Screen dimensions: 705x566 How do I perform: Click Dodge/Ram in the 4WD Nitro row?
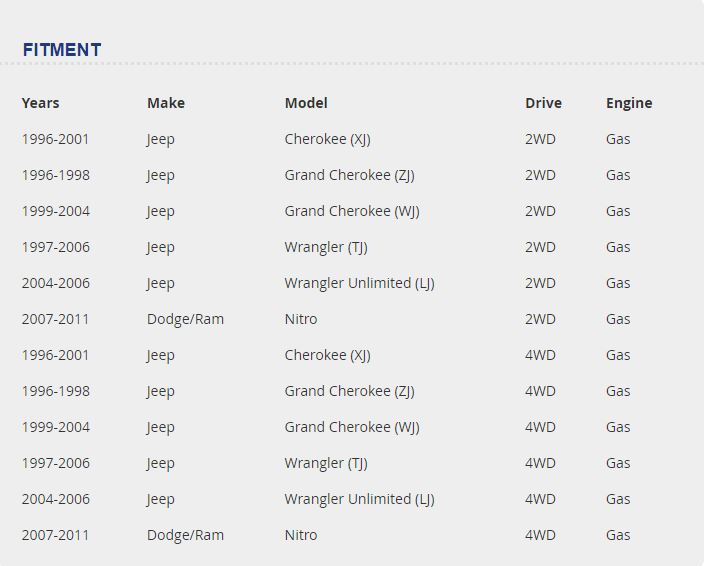point(185,535)
